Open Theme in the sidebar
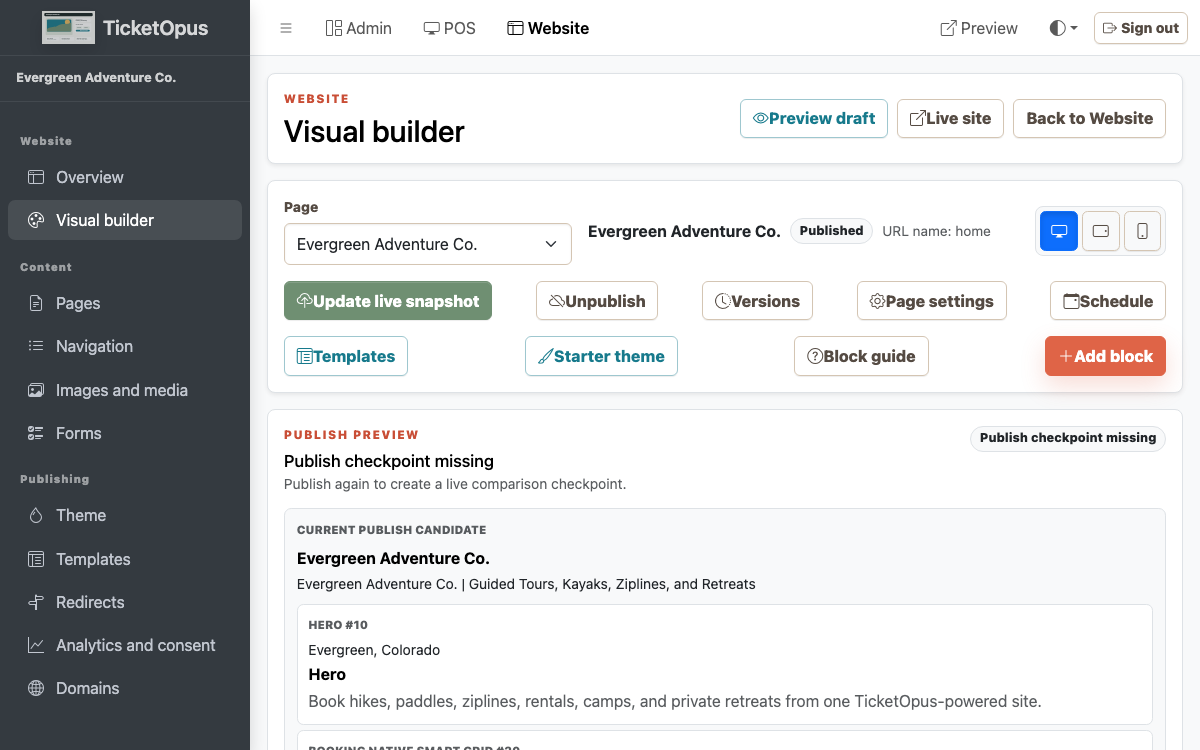 pos(125,515)
